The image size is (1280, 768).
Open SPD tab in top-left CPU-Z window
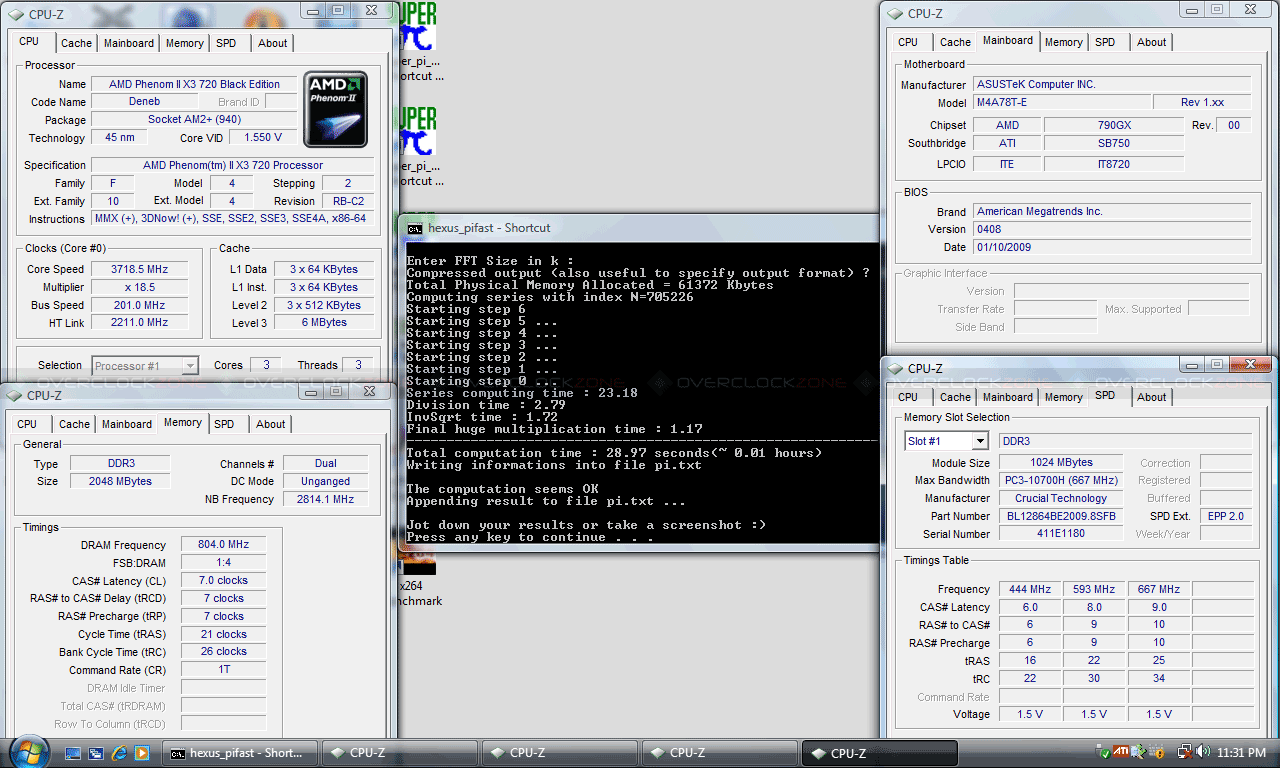(227, 43)
